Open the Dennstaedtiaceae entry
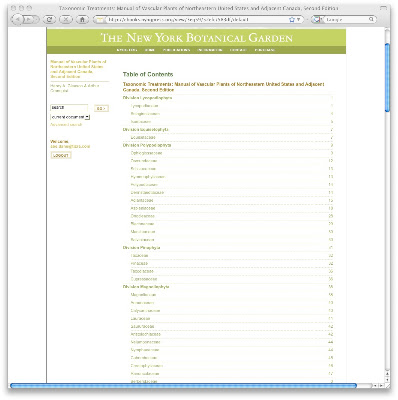 click(147, 193)
